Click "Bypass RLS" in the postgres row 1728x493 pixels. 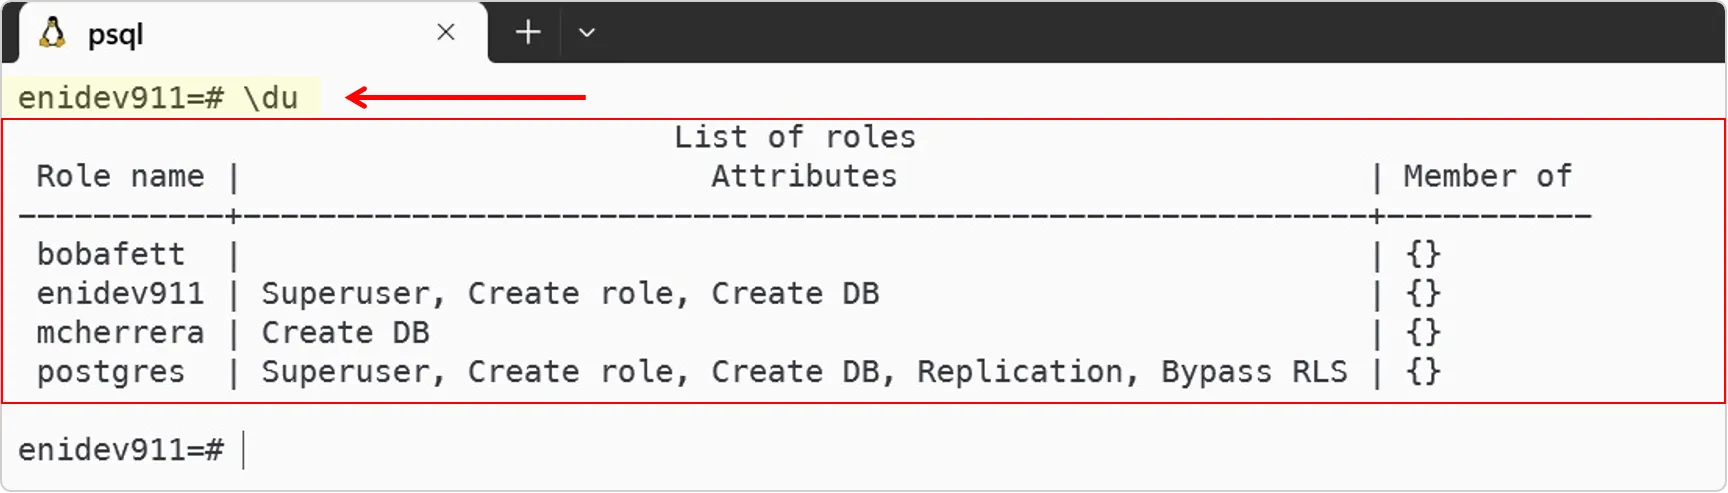click(1254, 372)
